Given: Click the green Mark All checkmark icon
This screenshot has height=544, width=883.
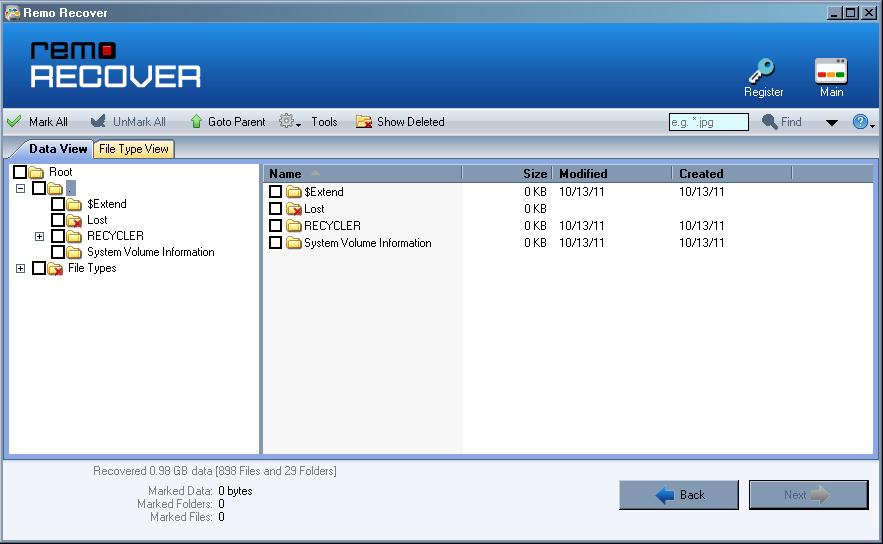Looking at the screenshot, I should (14, 121).
